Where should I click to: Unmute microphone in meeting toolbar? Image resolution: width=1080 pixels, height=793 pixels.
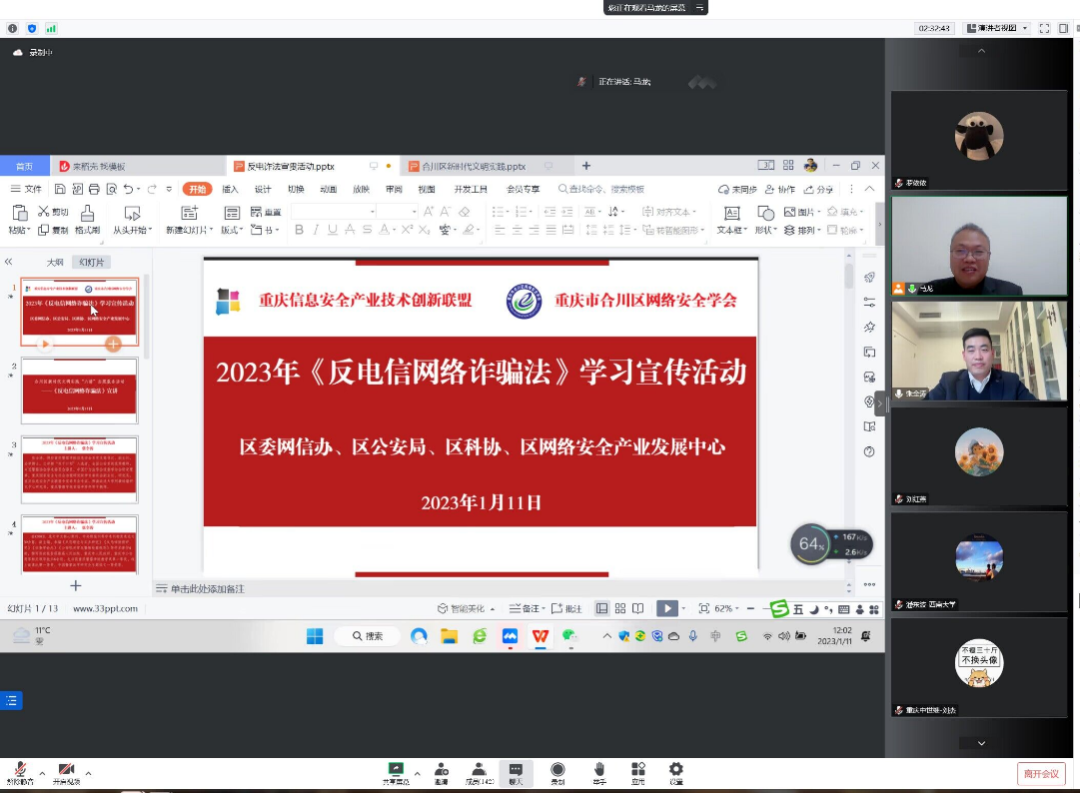[20, 771]
